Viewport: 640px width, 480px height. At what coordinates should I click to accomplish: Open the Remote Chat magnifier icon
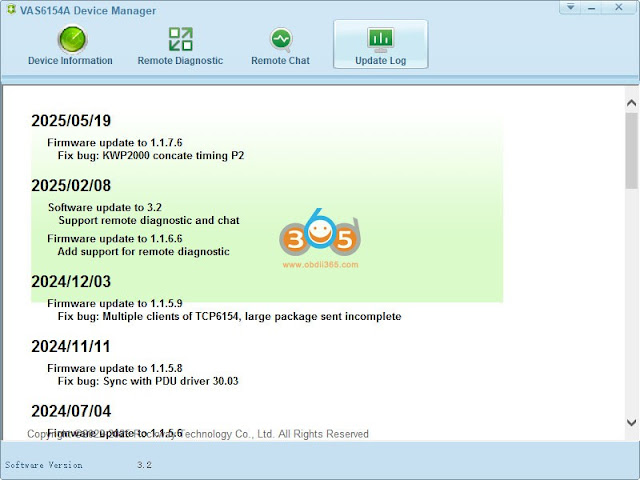click(x=281, y=40)
